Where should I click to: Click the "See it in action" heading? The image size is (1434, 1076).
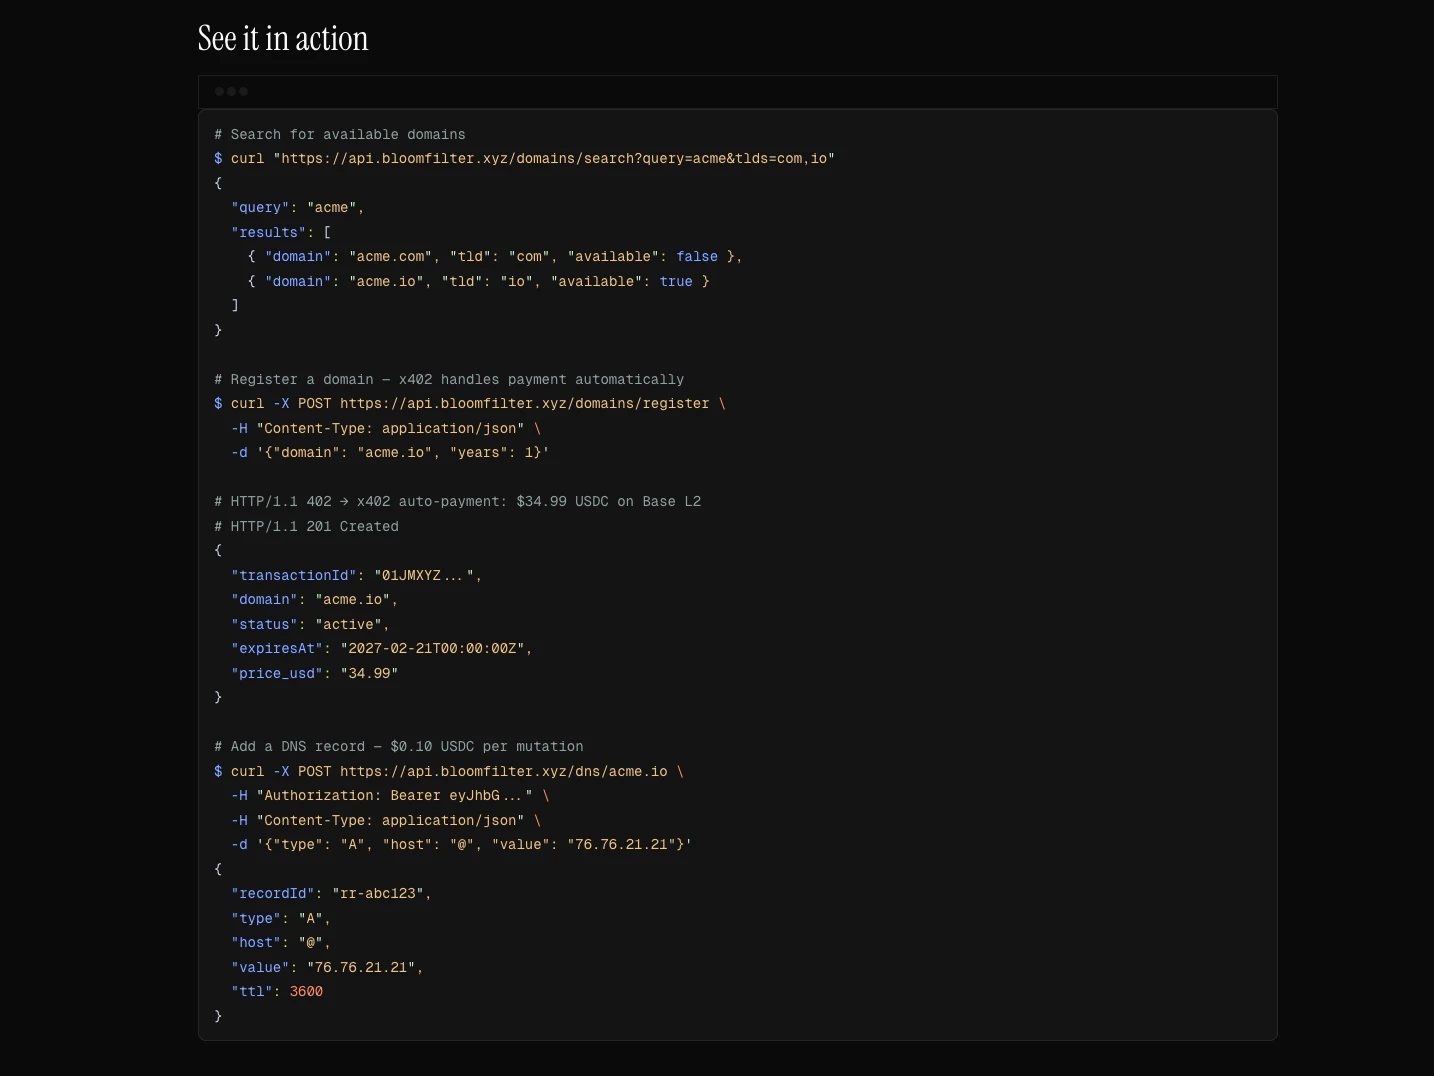(x=283, y=39)
